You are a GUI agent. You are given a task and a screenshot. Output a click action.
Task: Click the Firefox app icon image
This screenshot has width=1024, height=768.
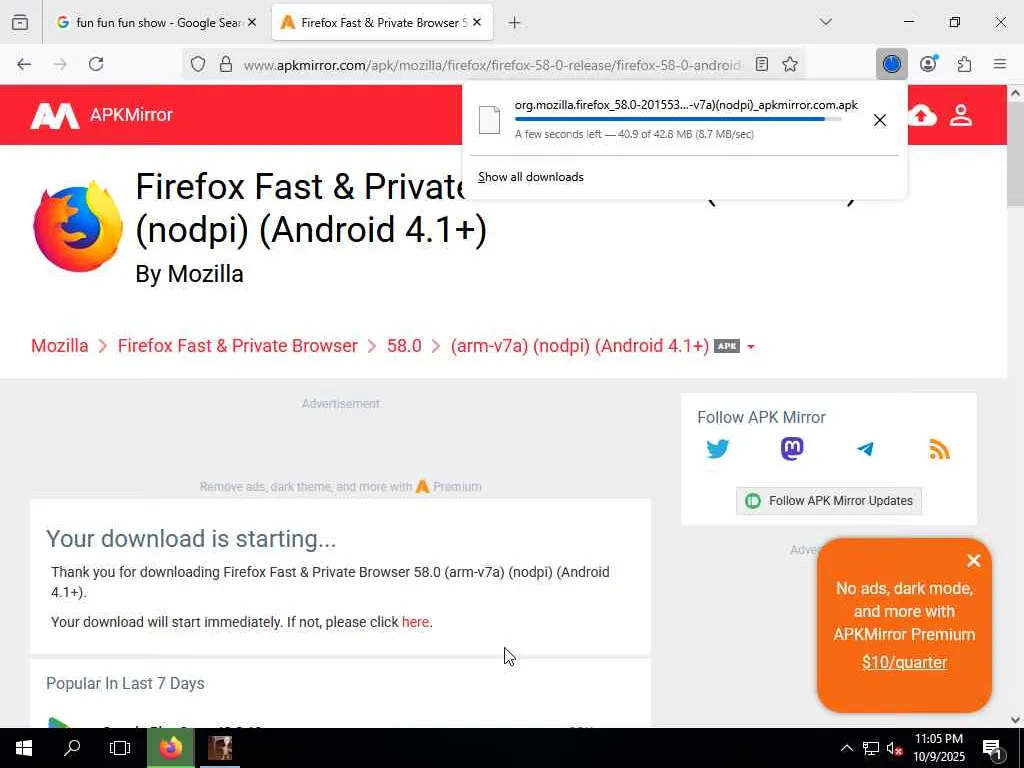pyautogui.click(x=78, y=226)
